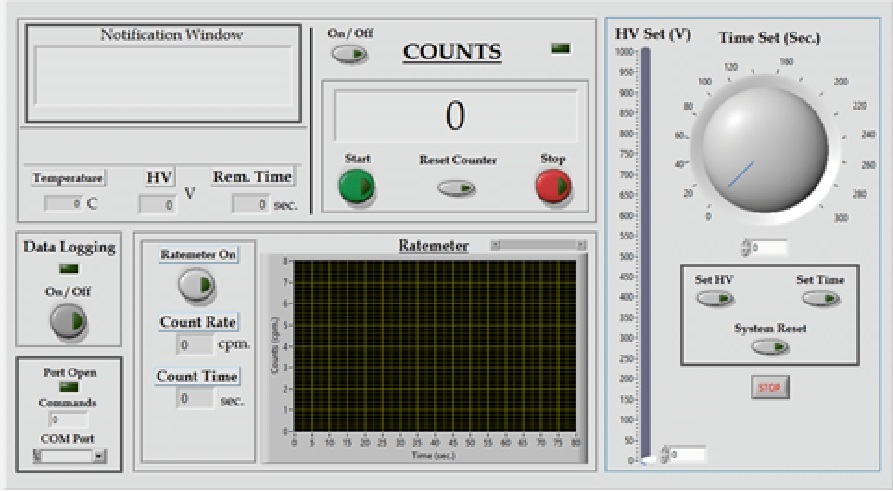Click the red Stop counter button
The height and width of the screenshot is (491, 893).
[x=553, y=186]
